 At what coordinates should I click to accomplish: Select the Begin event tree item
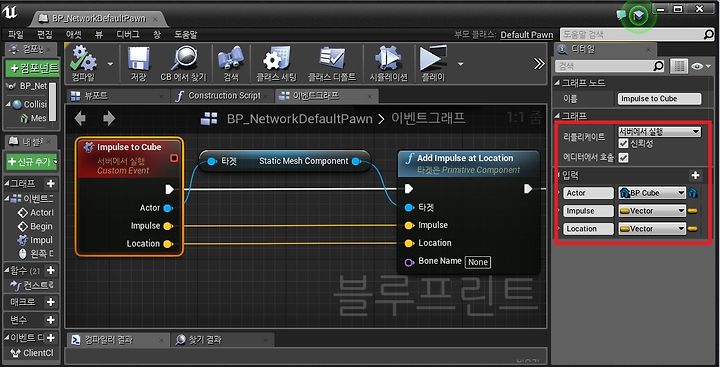pyautogui.click(x=35, y=226)
